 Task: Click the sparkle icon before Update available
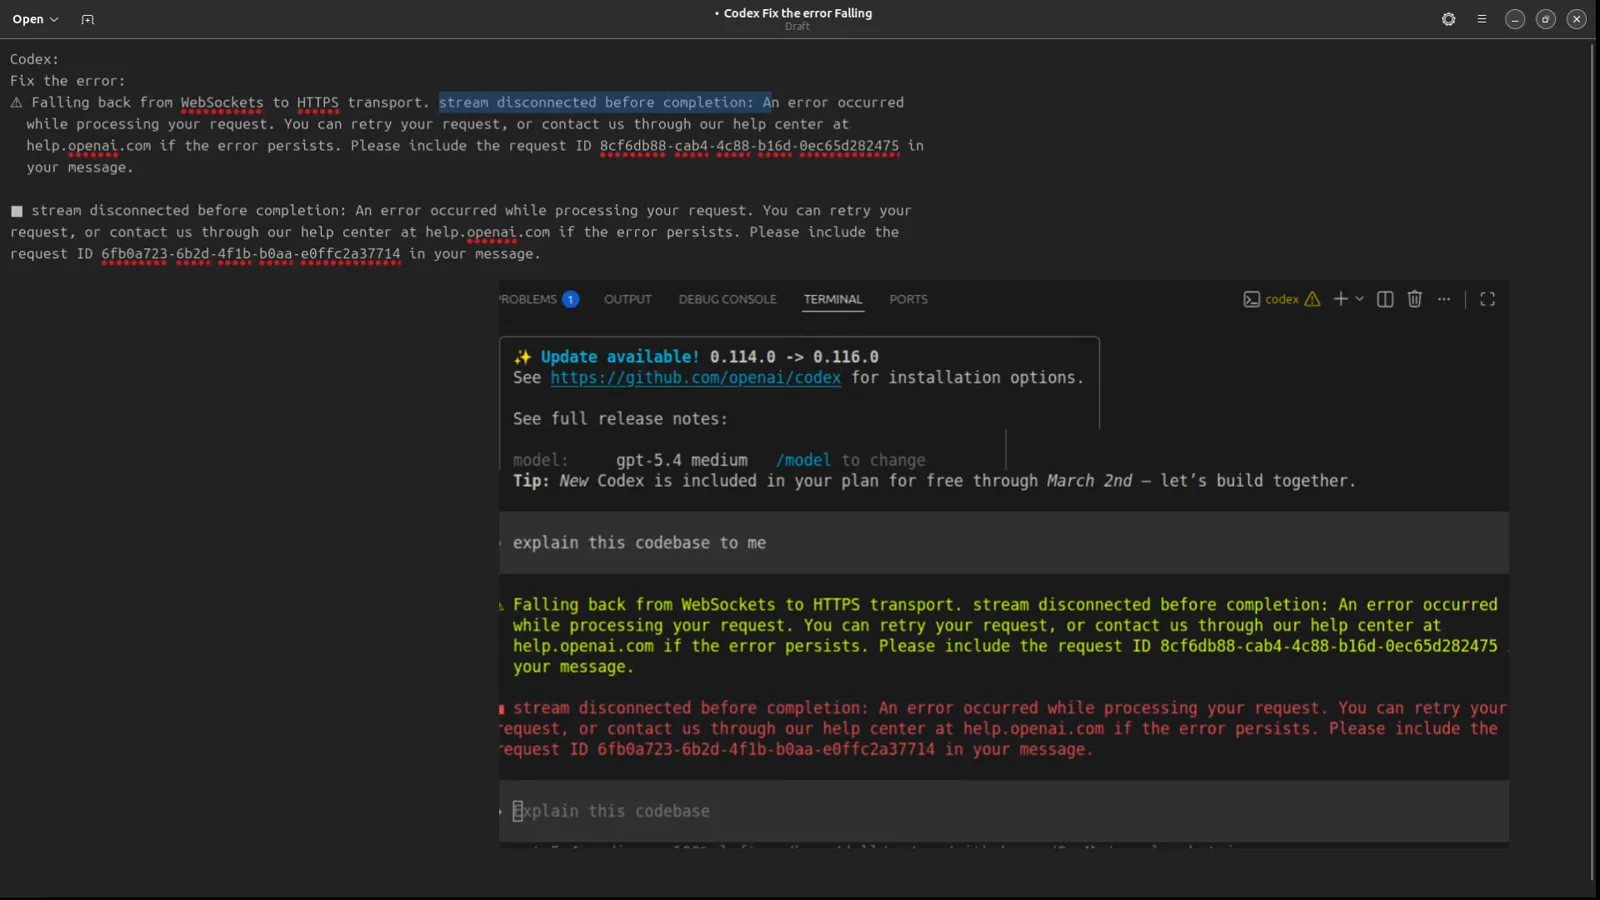click(x=522, y=357)
